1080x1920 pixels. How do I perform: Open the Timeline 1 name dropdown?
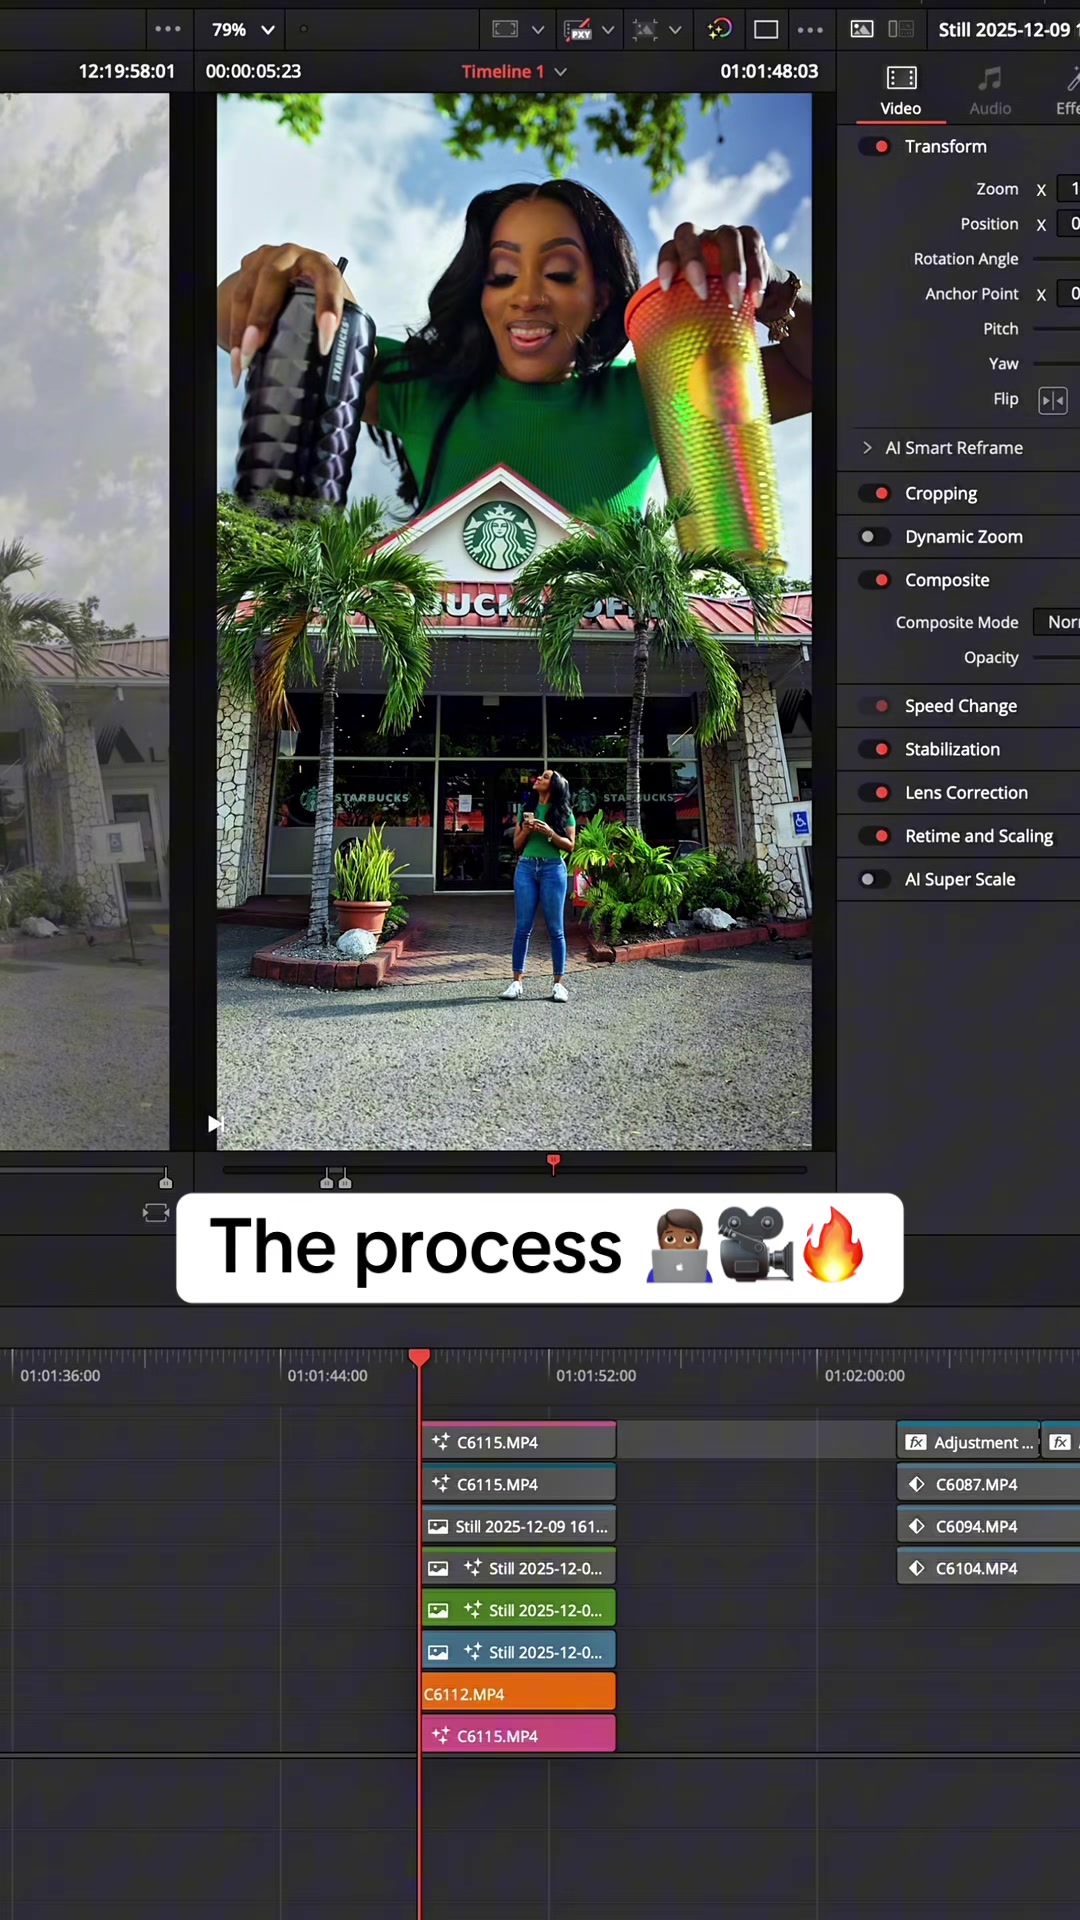[x=514, y=71]
